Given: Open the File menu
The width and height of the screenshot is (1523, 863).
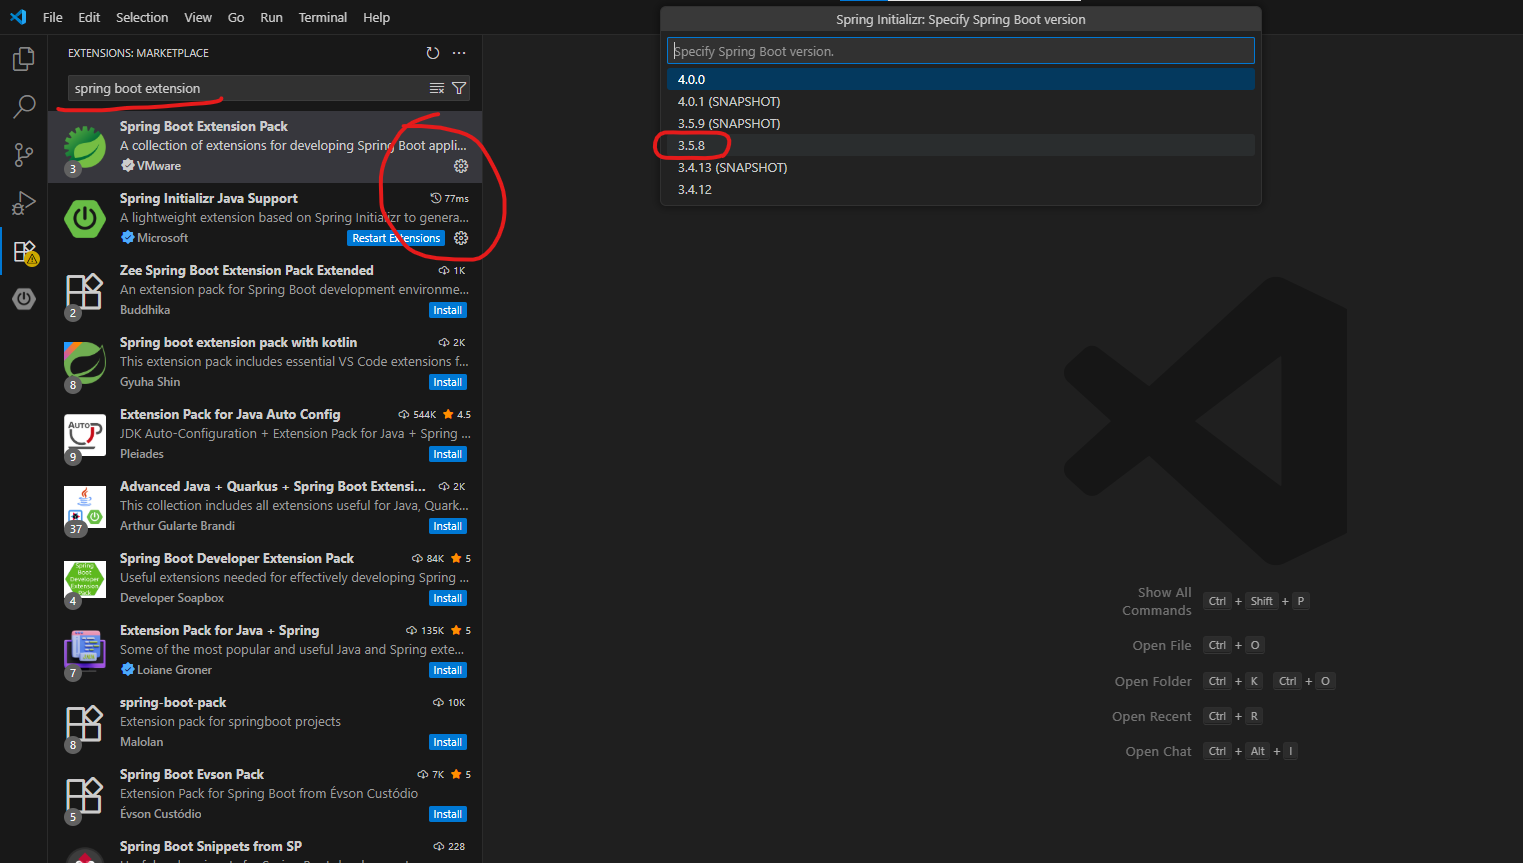Looking at the screenshot, I should [x=53, y=17].
